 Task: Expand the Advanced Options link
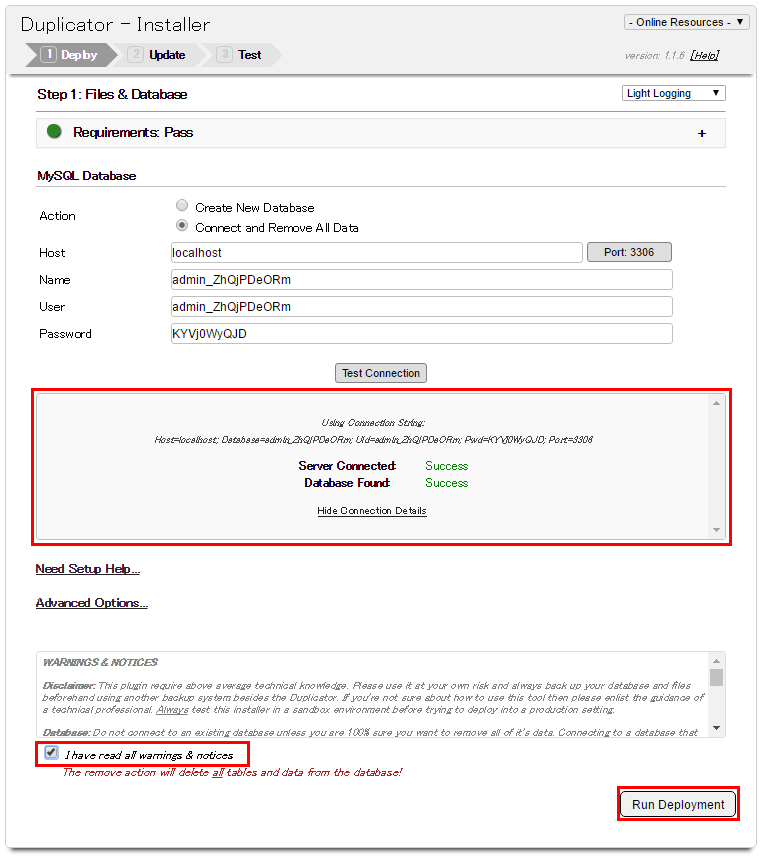pyautogui.click(x=92, y=603)
